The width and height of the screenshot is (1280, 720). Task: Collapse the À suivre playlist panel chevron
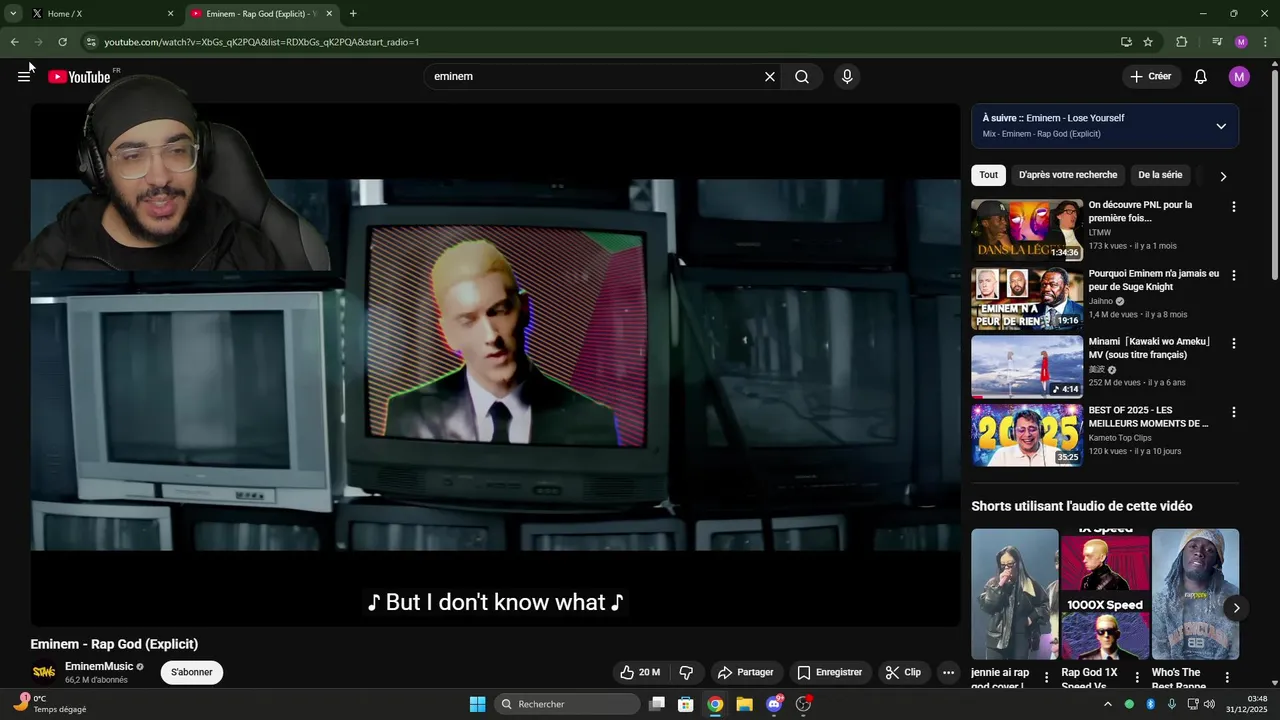1221,126
